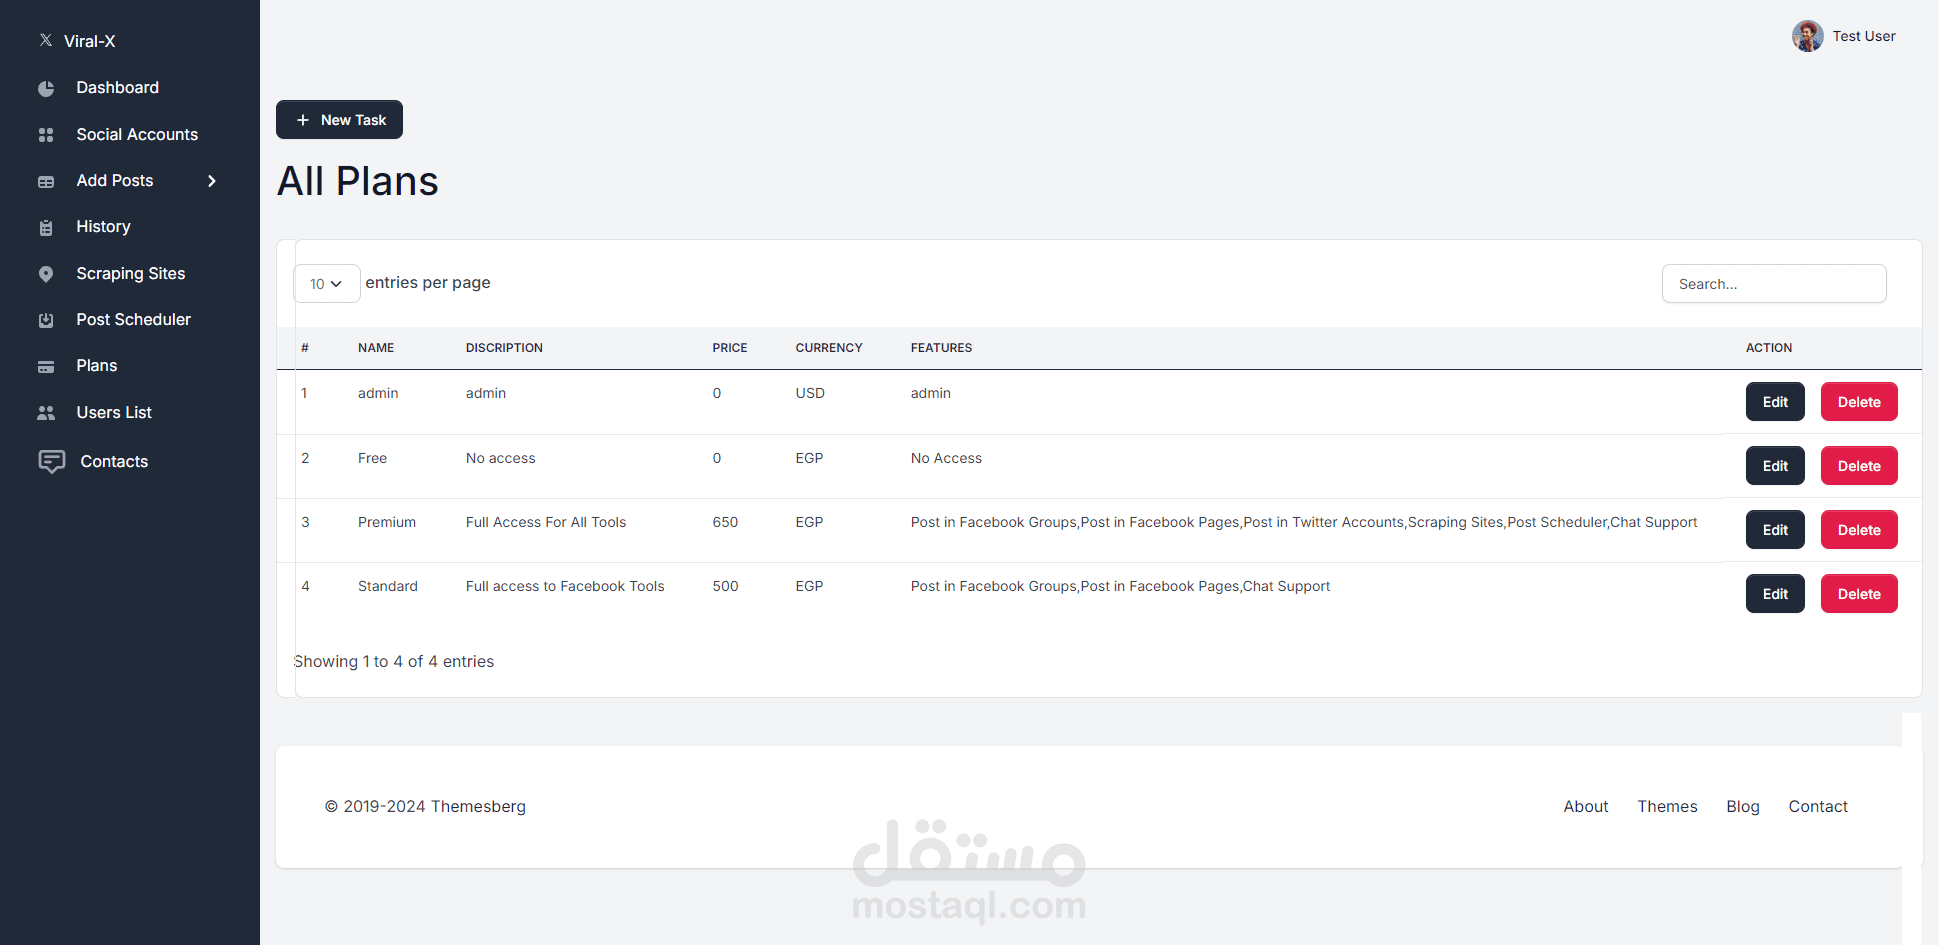Image resolution: width=1939 pixels, height=945 pixels.
Task: Open Plans in the sidebar
Action: coord(96,366)
